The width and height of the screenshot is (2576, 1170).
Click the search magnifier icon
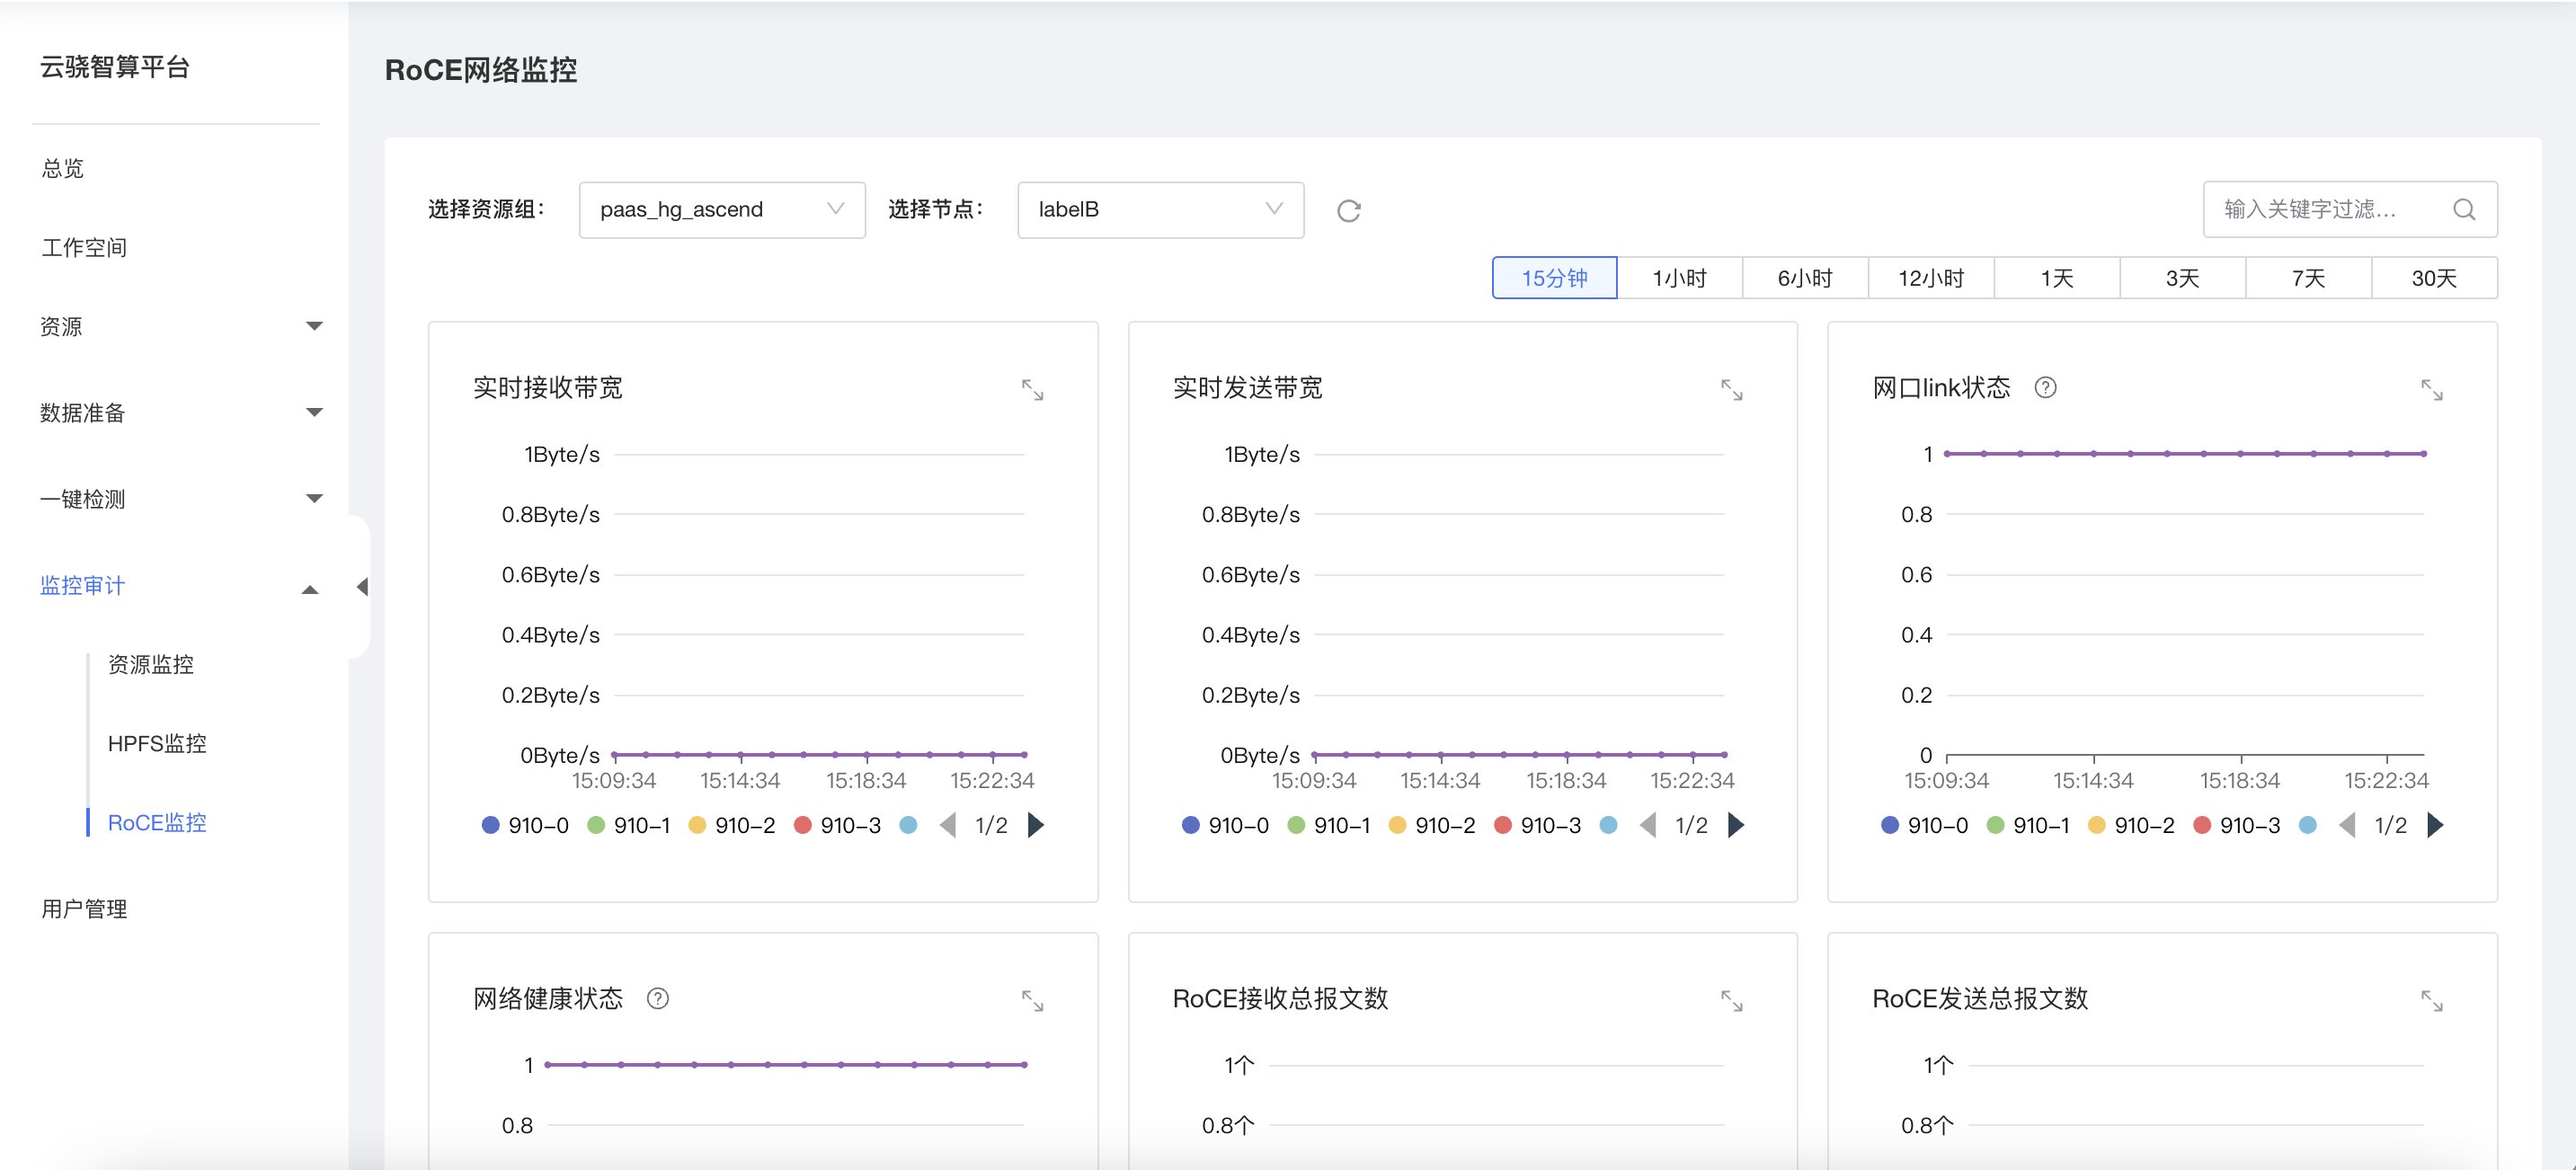(2464, 209)
